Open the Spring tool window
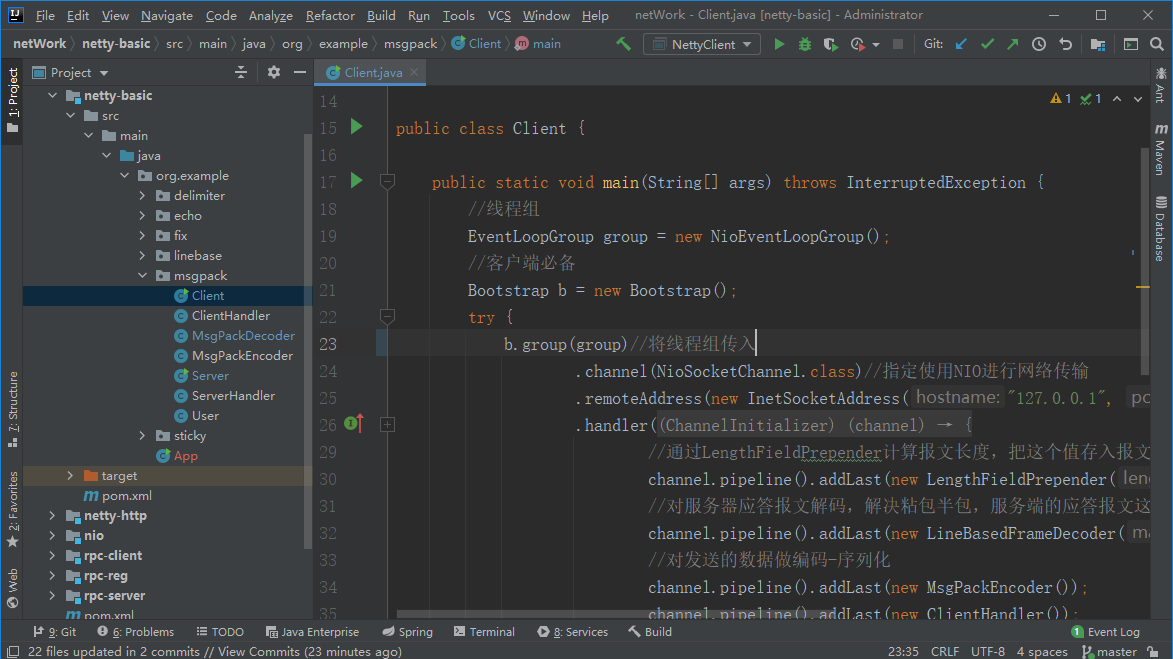 [408, 632]
